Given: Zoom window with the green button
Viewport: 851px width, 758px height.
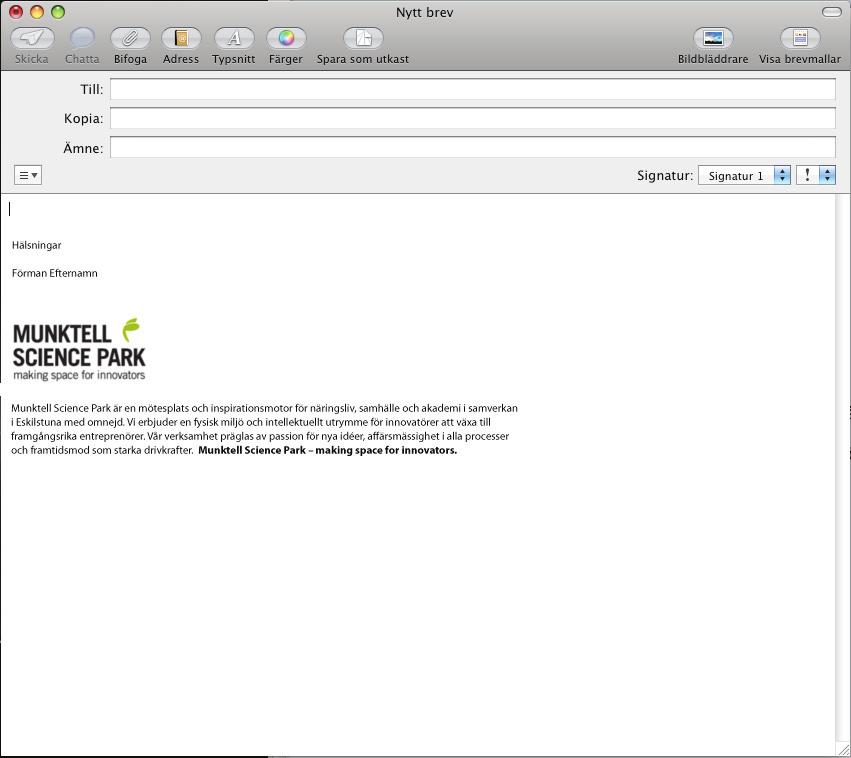Looking at the screenshot, I should (x=58, y=12).
